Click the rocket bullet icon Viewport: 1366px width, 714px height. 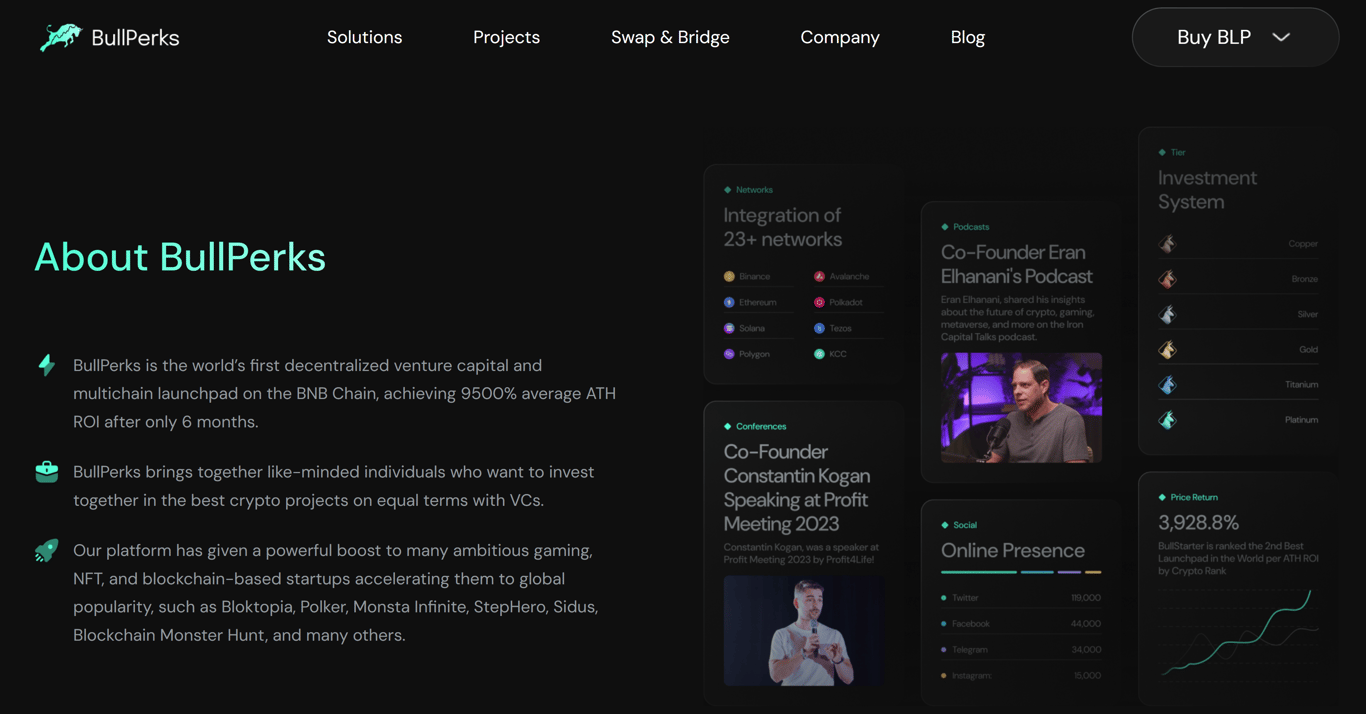click(46, 550)
